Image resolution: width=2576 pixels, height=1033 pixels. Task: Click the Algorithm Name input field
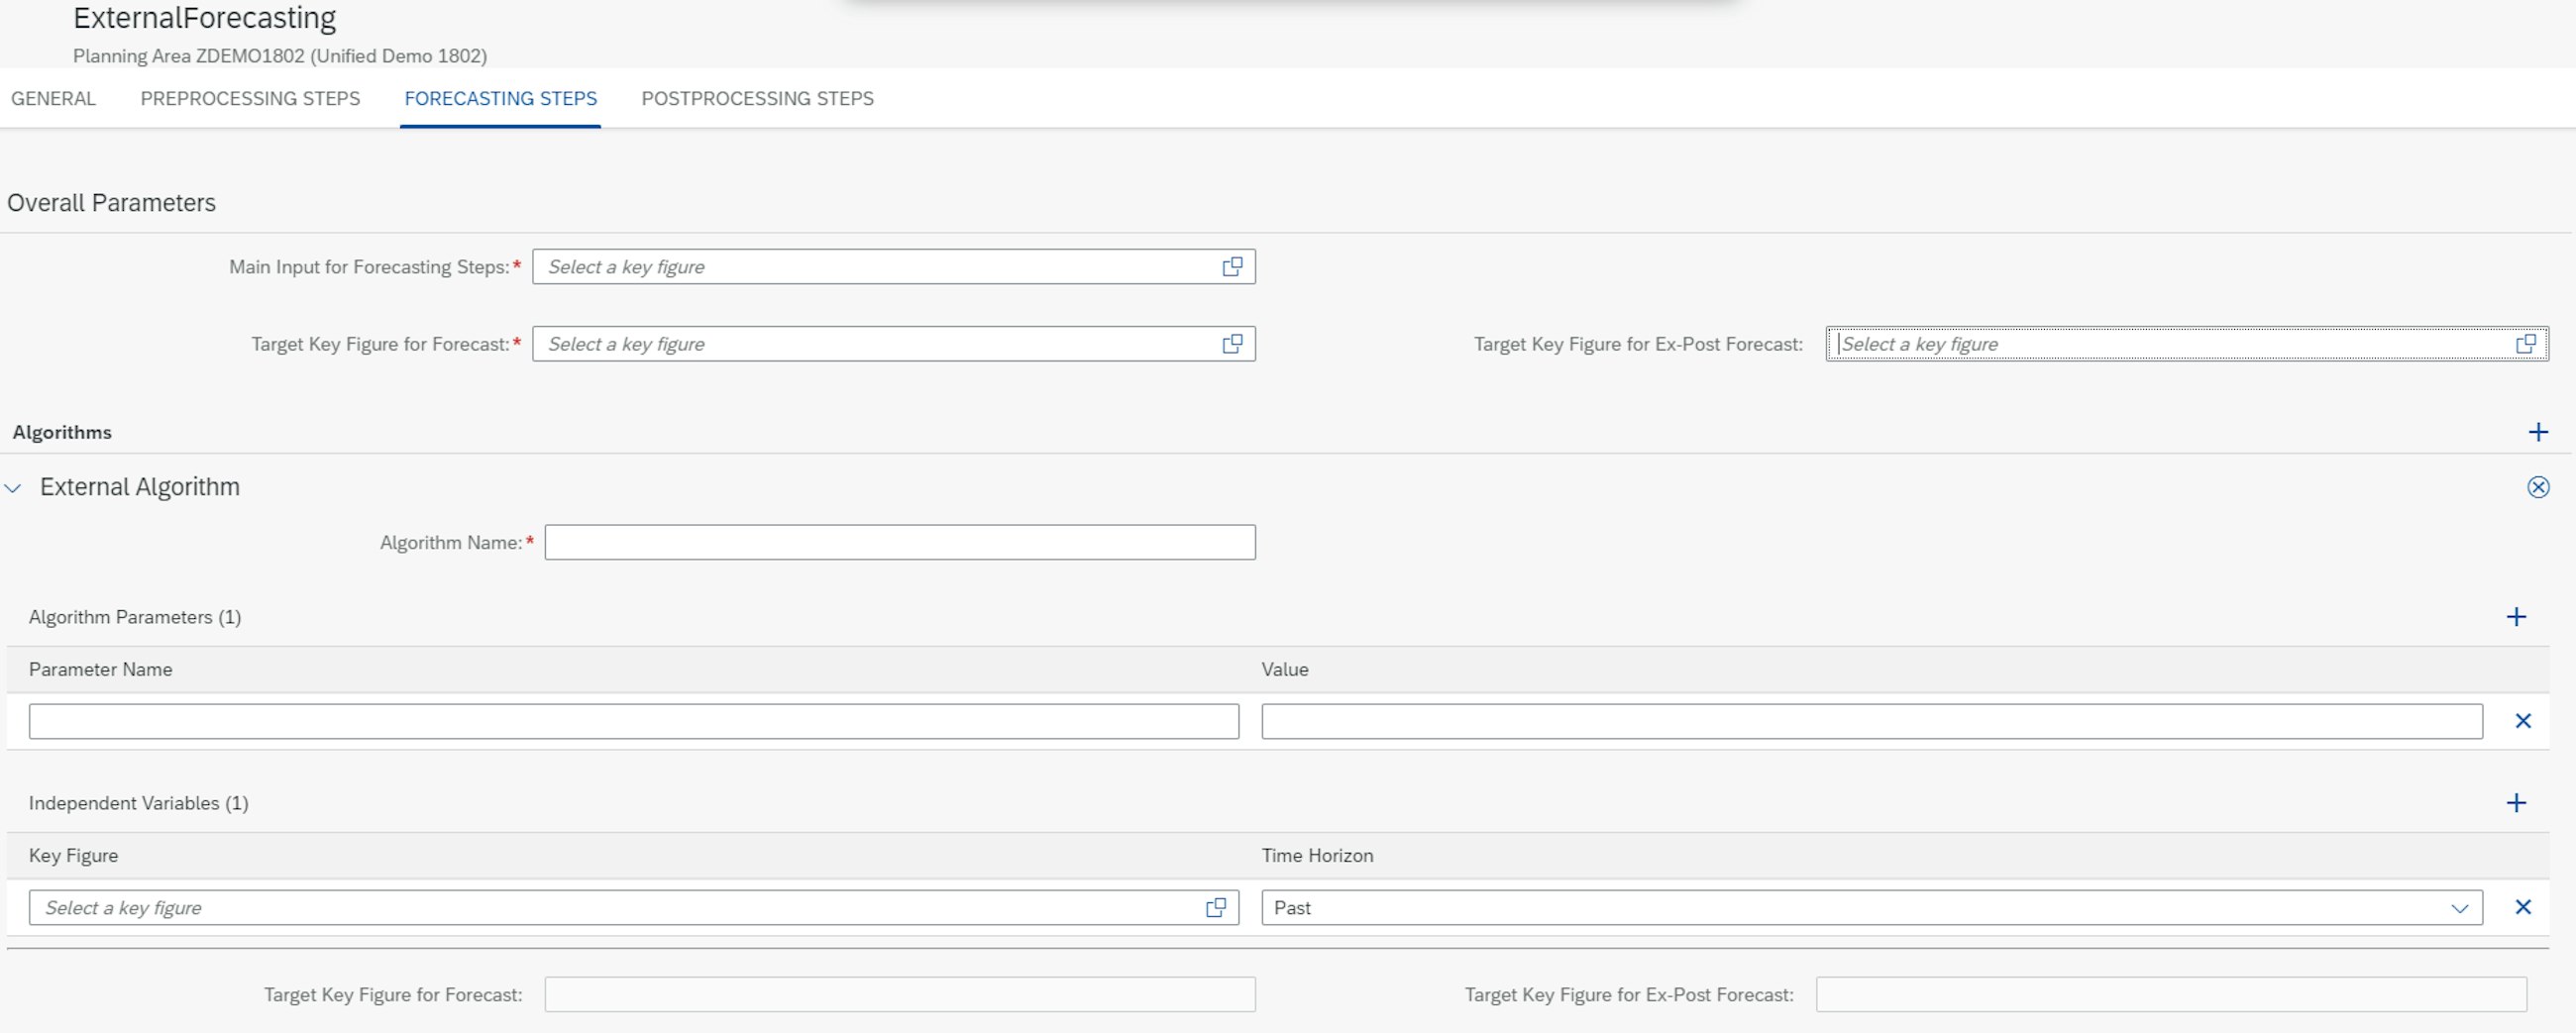(x=899, y=543)
